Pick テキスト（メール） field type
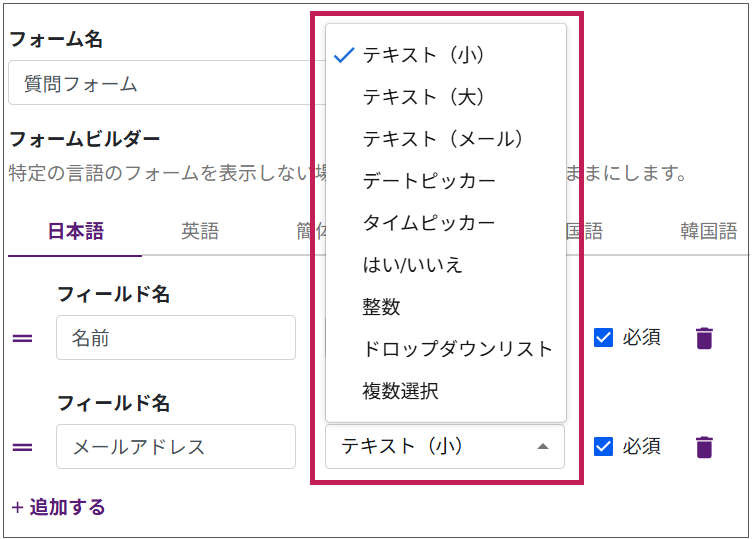752x539 pixels. pos(443,139)
